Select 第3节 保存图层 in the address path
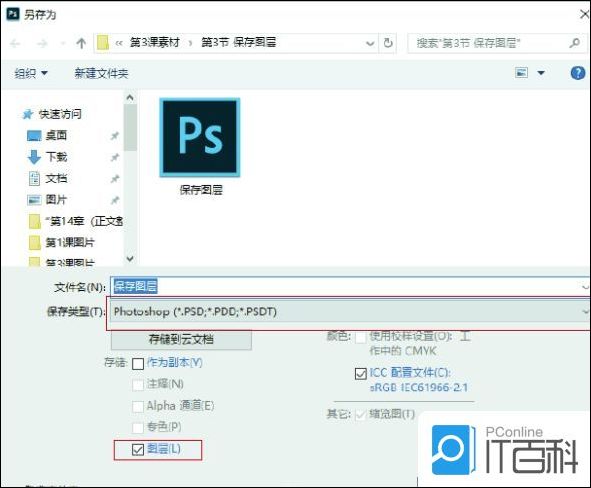The image size is (591, 488). [x=238, y=43]
